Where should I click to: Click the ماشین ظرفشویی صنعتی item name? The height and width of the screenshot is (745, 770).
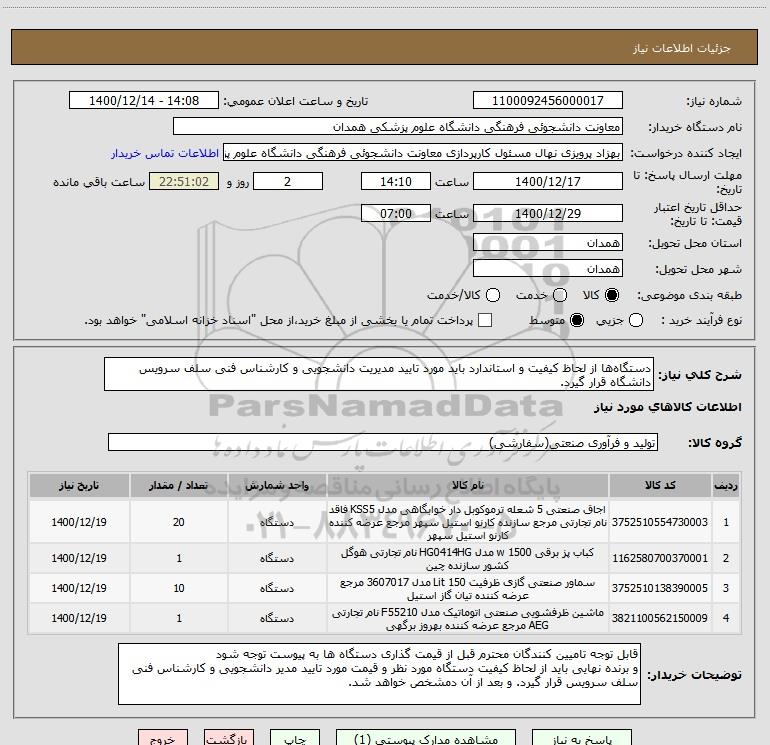[468, 618]
